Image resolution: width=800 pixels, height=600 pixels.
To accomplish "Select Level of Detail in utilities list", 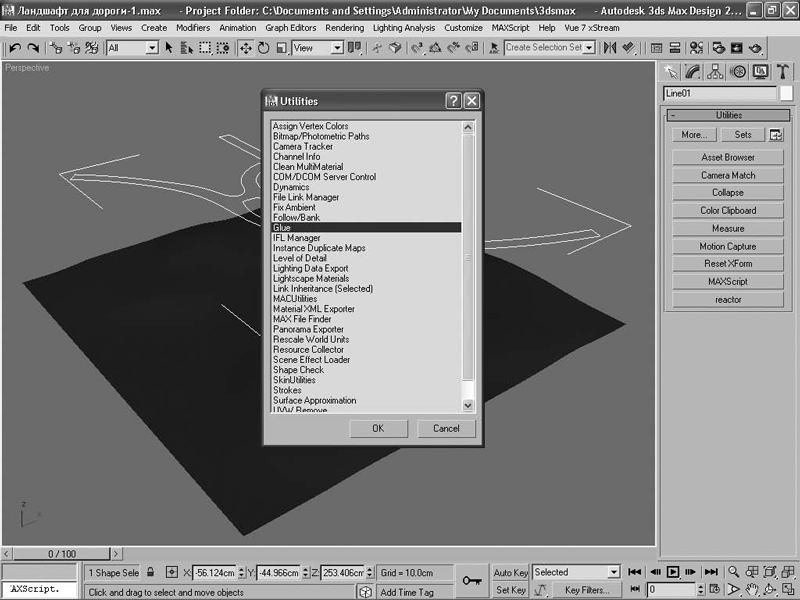I will point(300,258).
